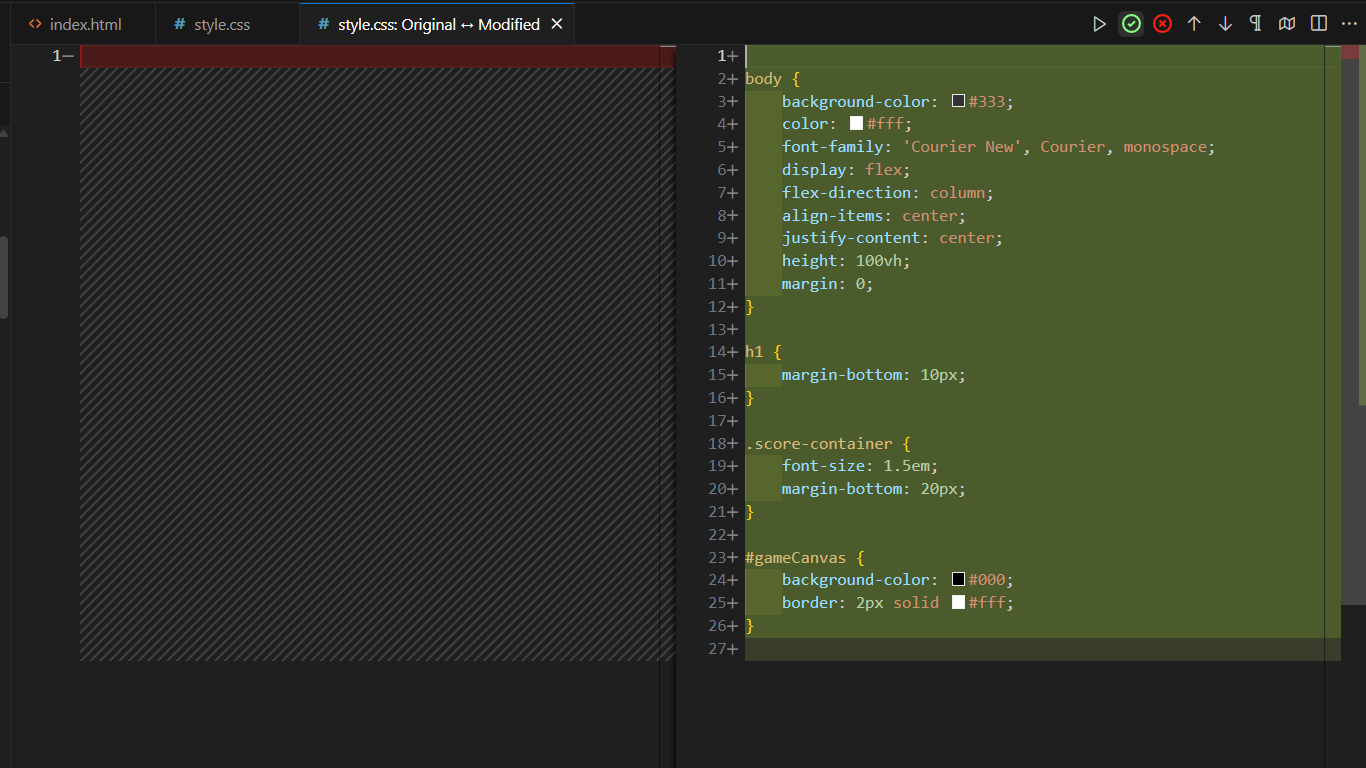Click the #000 gameCanvas background swatch
Image resolution: width=1366 pixels, height=768 pixels.
tap(958, 580)
